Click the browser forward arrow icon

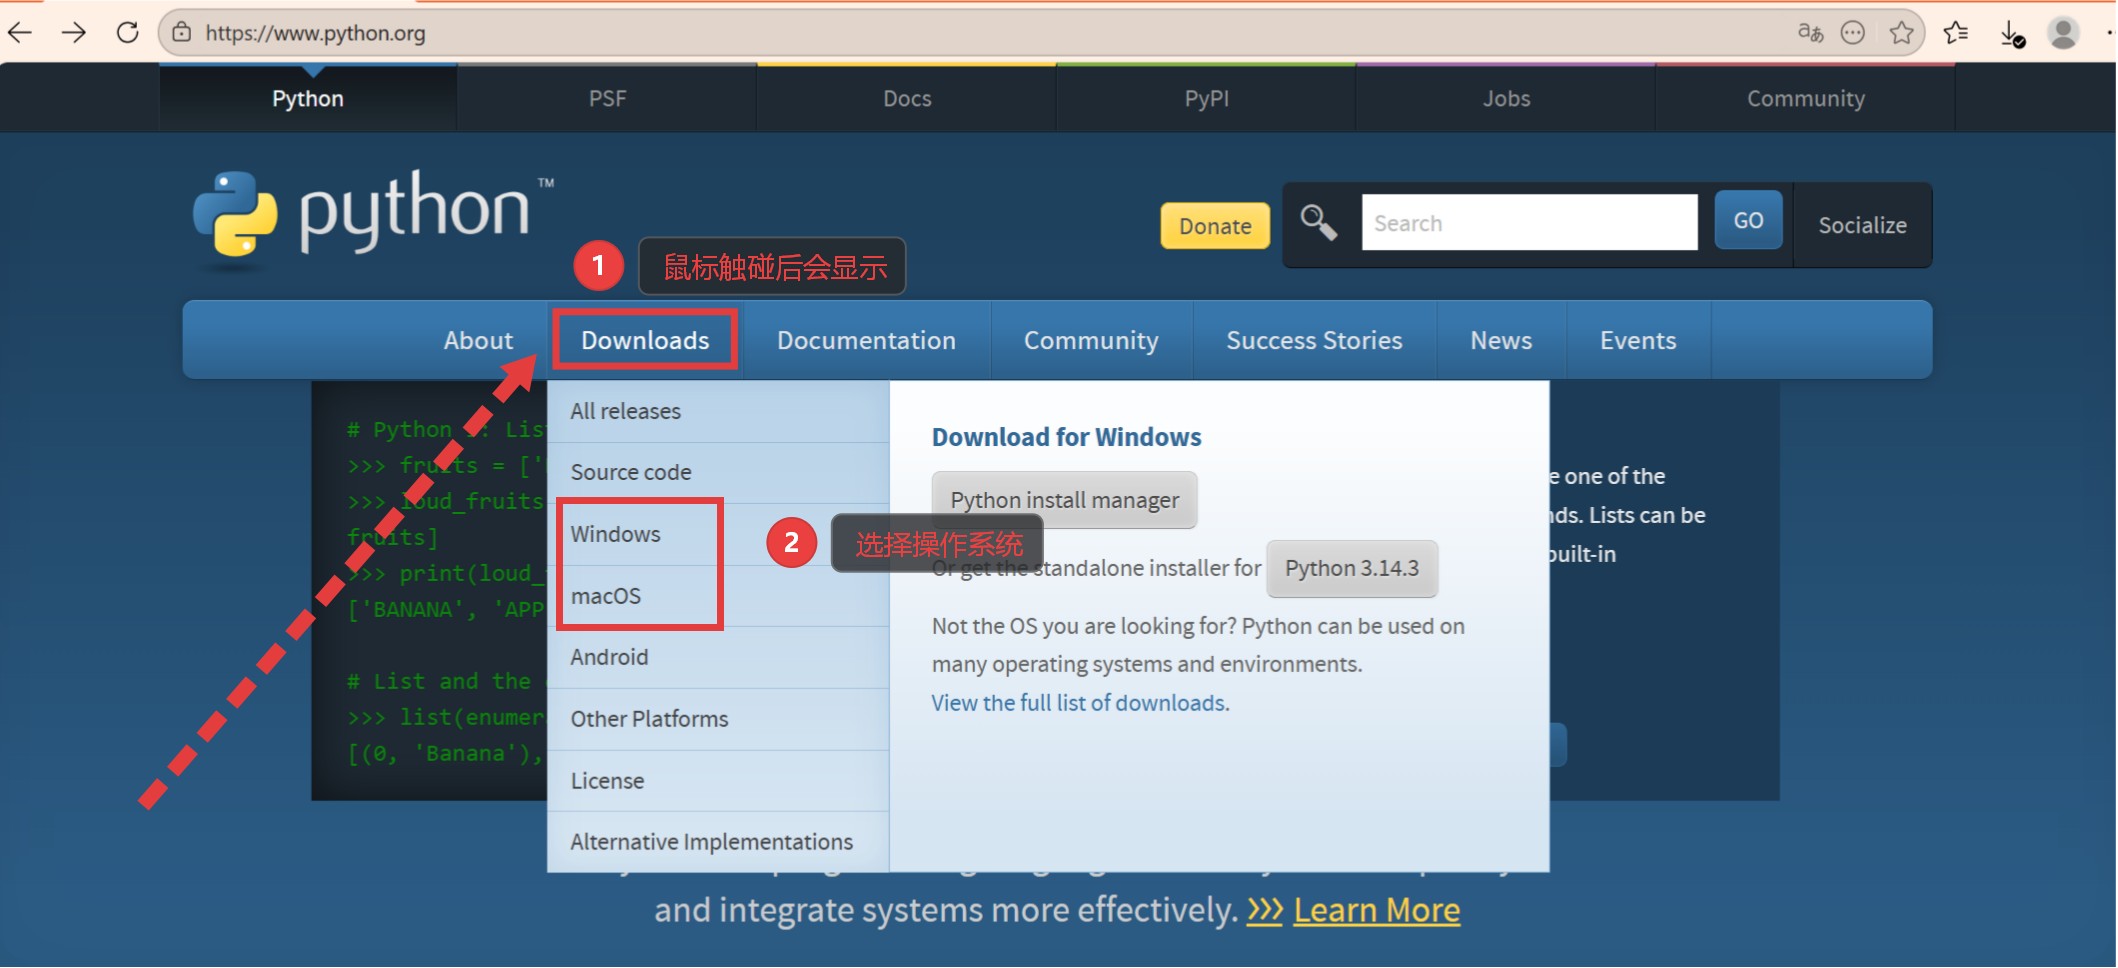pyautogui.click(x=74, y=33)
